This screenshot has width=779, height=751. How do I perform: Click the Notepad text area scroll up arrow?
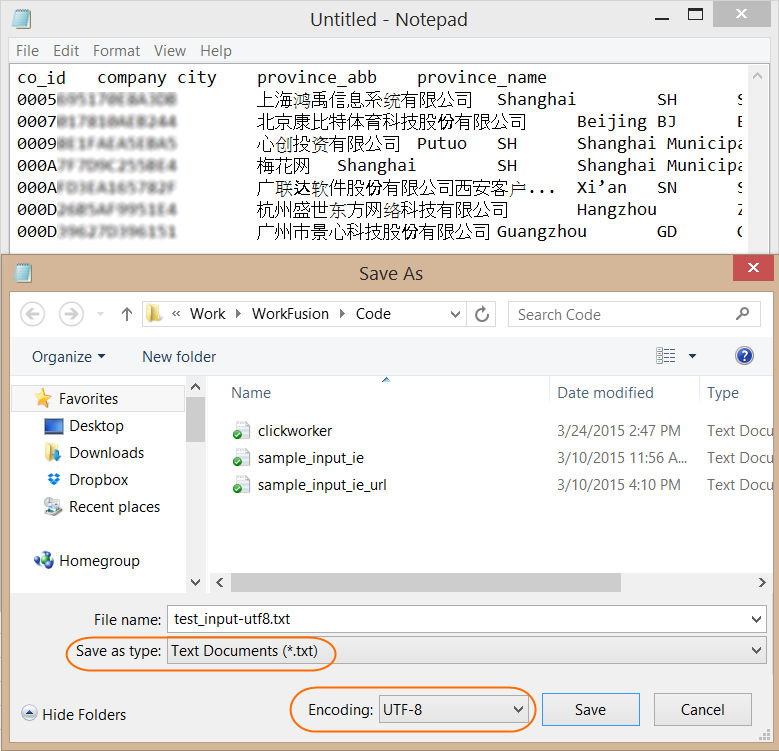click(x=757, y=76)
